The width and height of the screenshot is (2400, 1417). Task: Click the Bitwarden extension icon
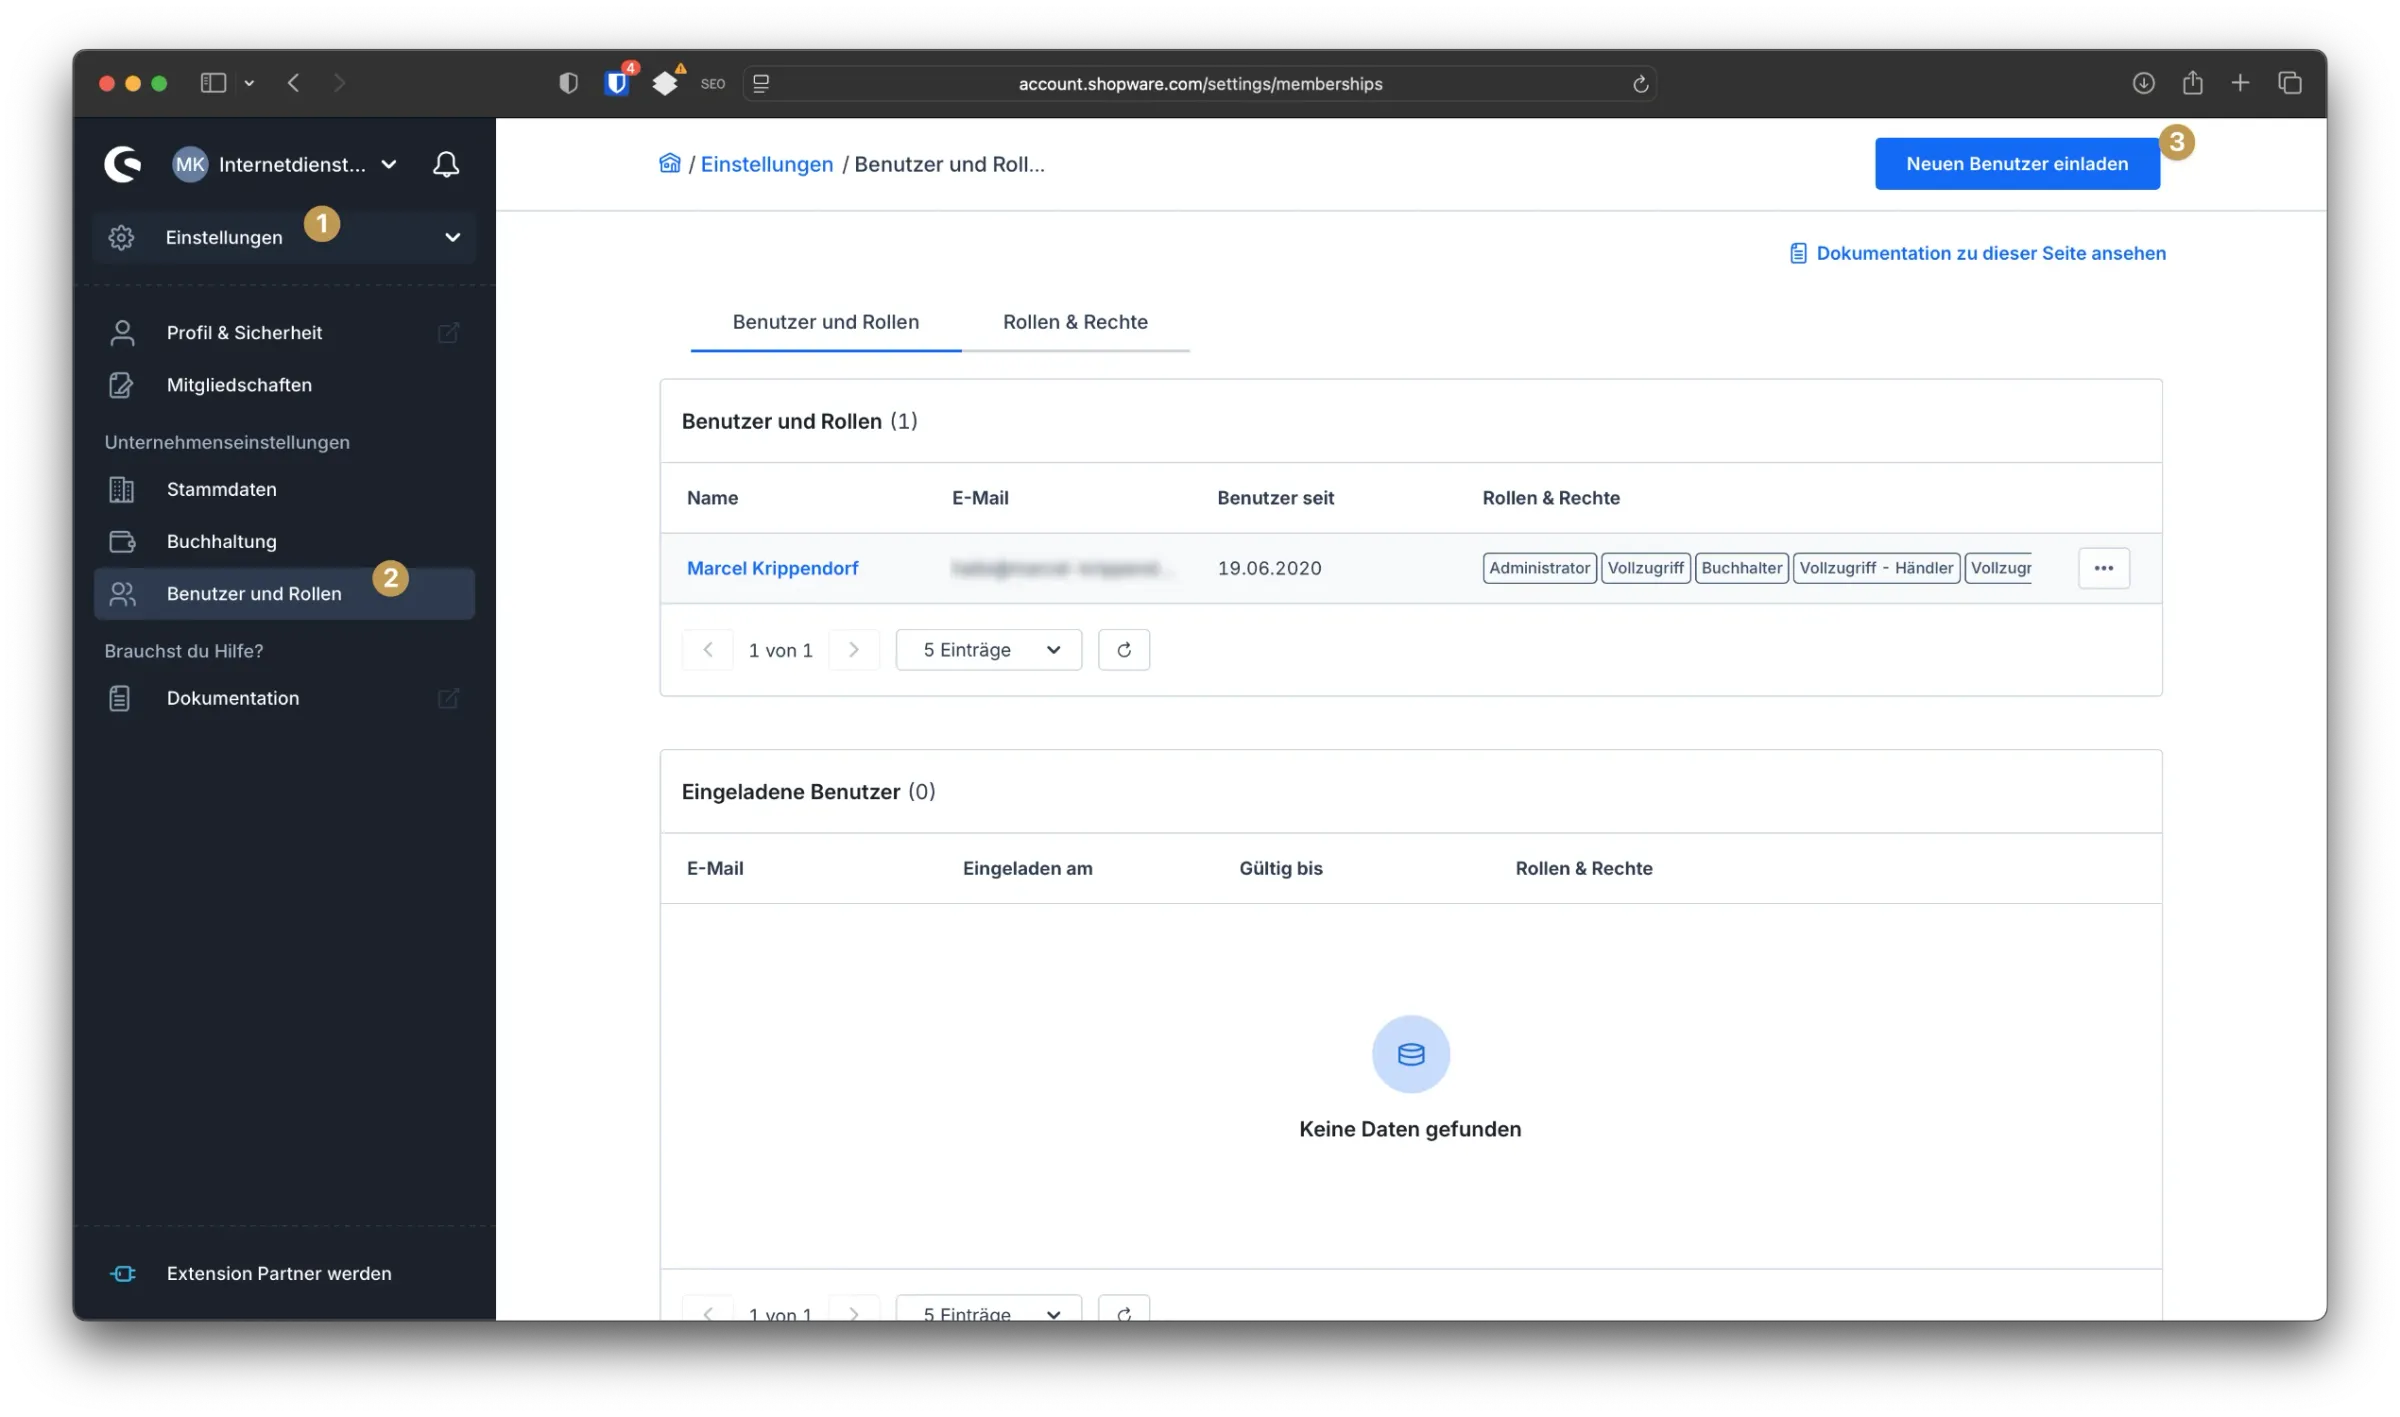618,83
